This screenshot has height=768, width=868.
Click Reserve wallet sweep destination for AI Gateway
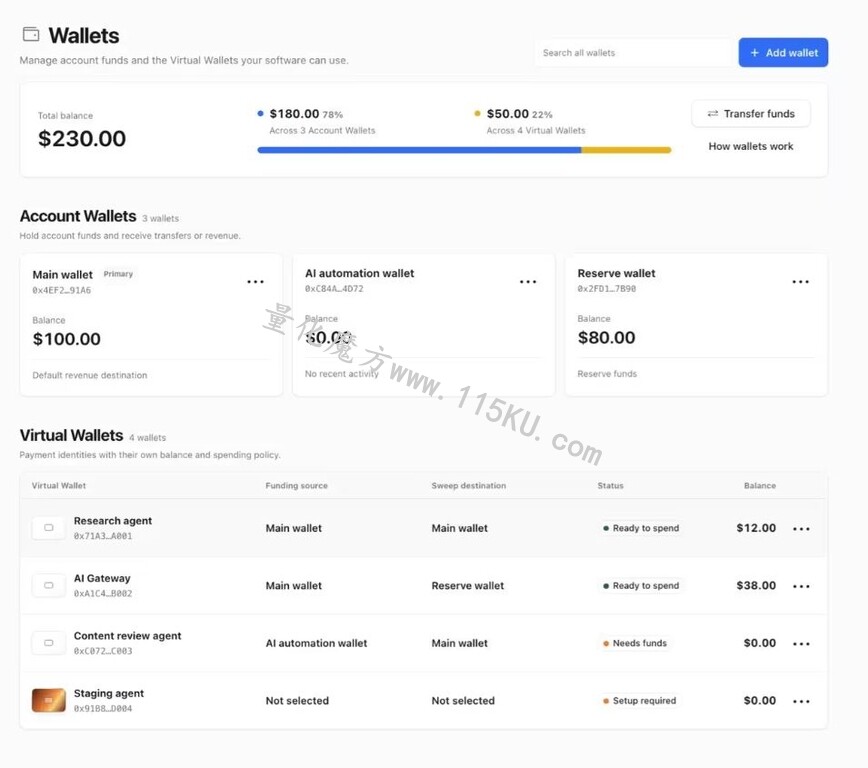(468, 586)
